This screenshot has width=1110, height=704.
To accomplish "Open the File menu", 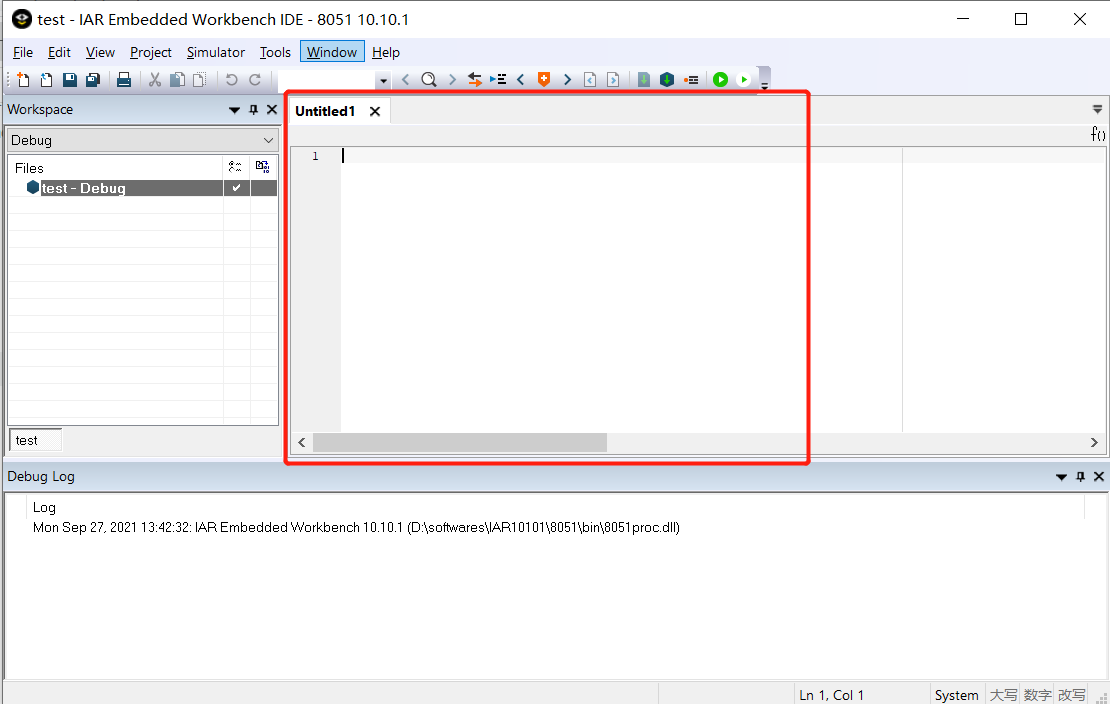I will (x=23, y=52).
